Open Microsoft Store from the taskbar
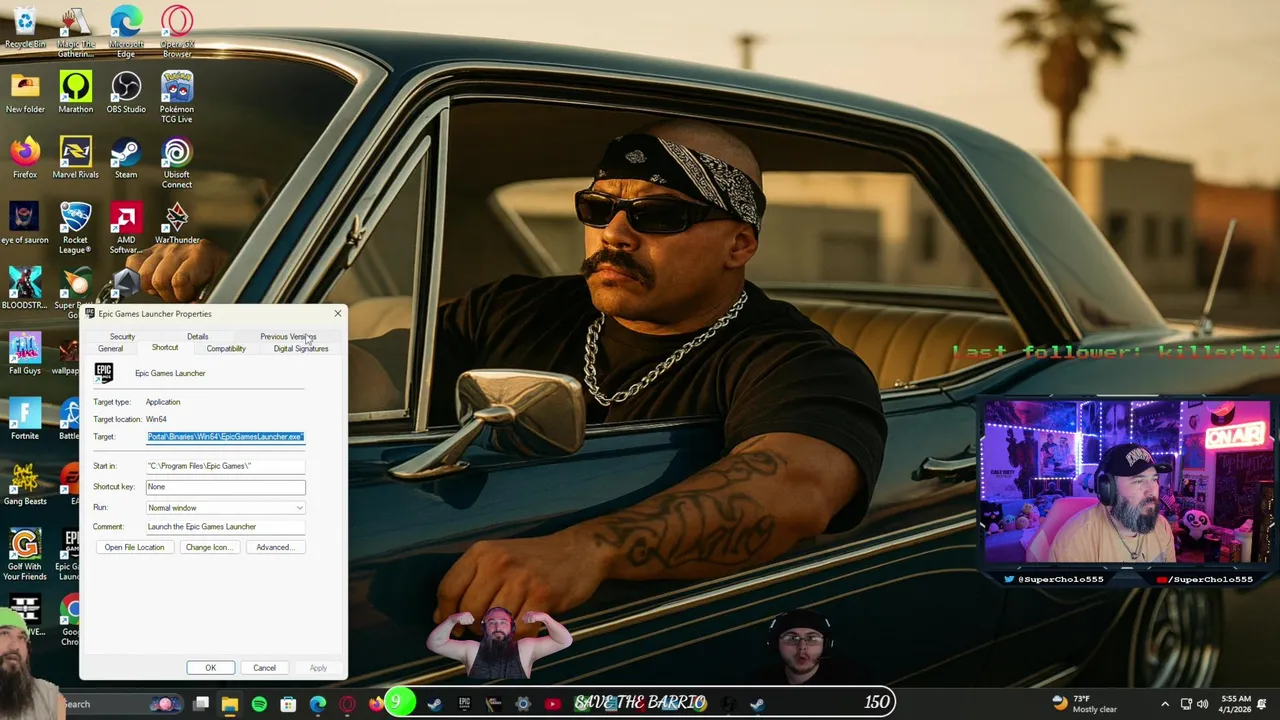 288,704
